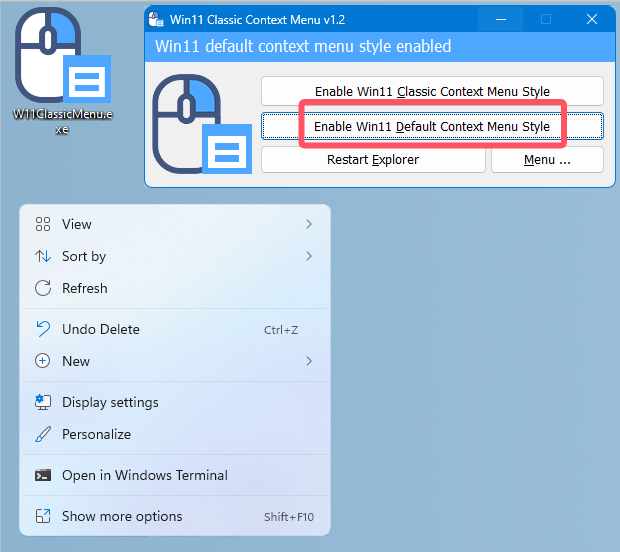Image resolution: width=620 pixels, height=552 pixels.
Task: Click the app icon in the title bar
Action: tap(155, 19)
